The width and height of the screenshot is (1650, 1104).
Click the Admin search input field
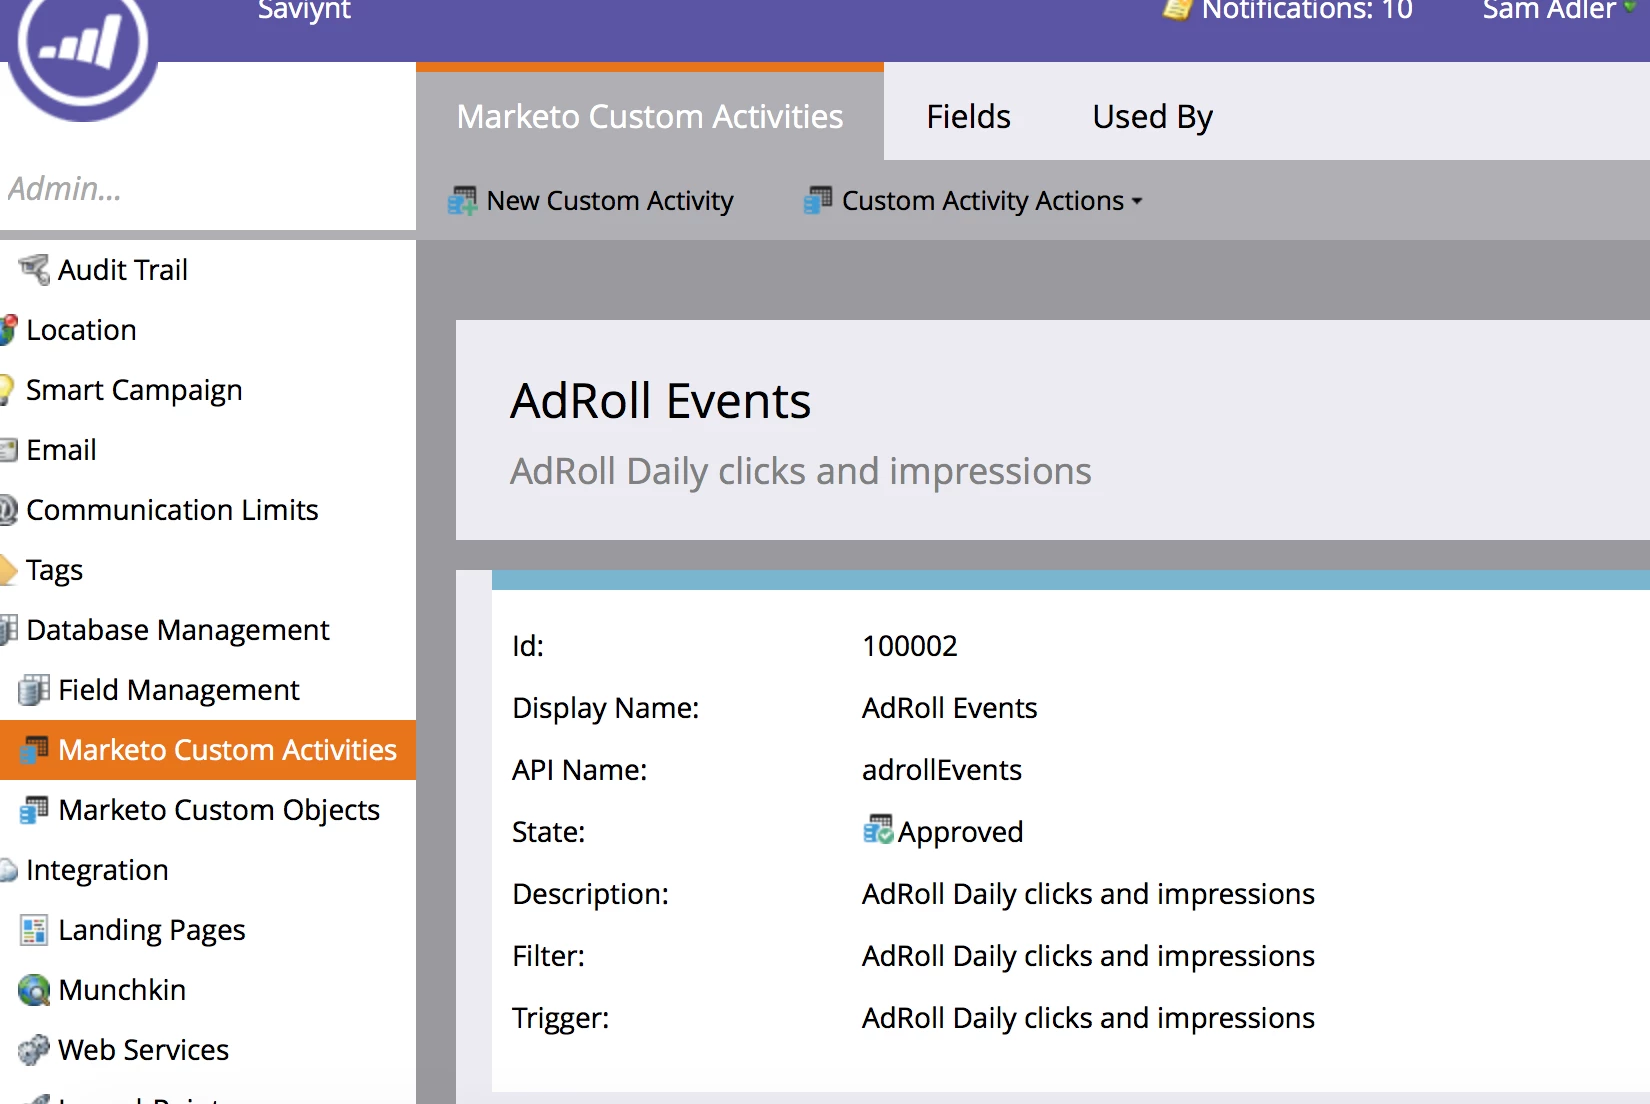[208, 189]
